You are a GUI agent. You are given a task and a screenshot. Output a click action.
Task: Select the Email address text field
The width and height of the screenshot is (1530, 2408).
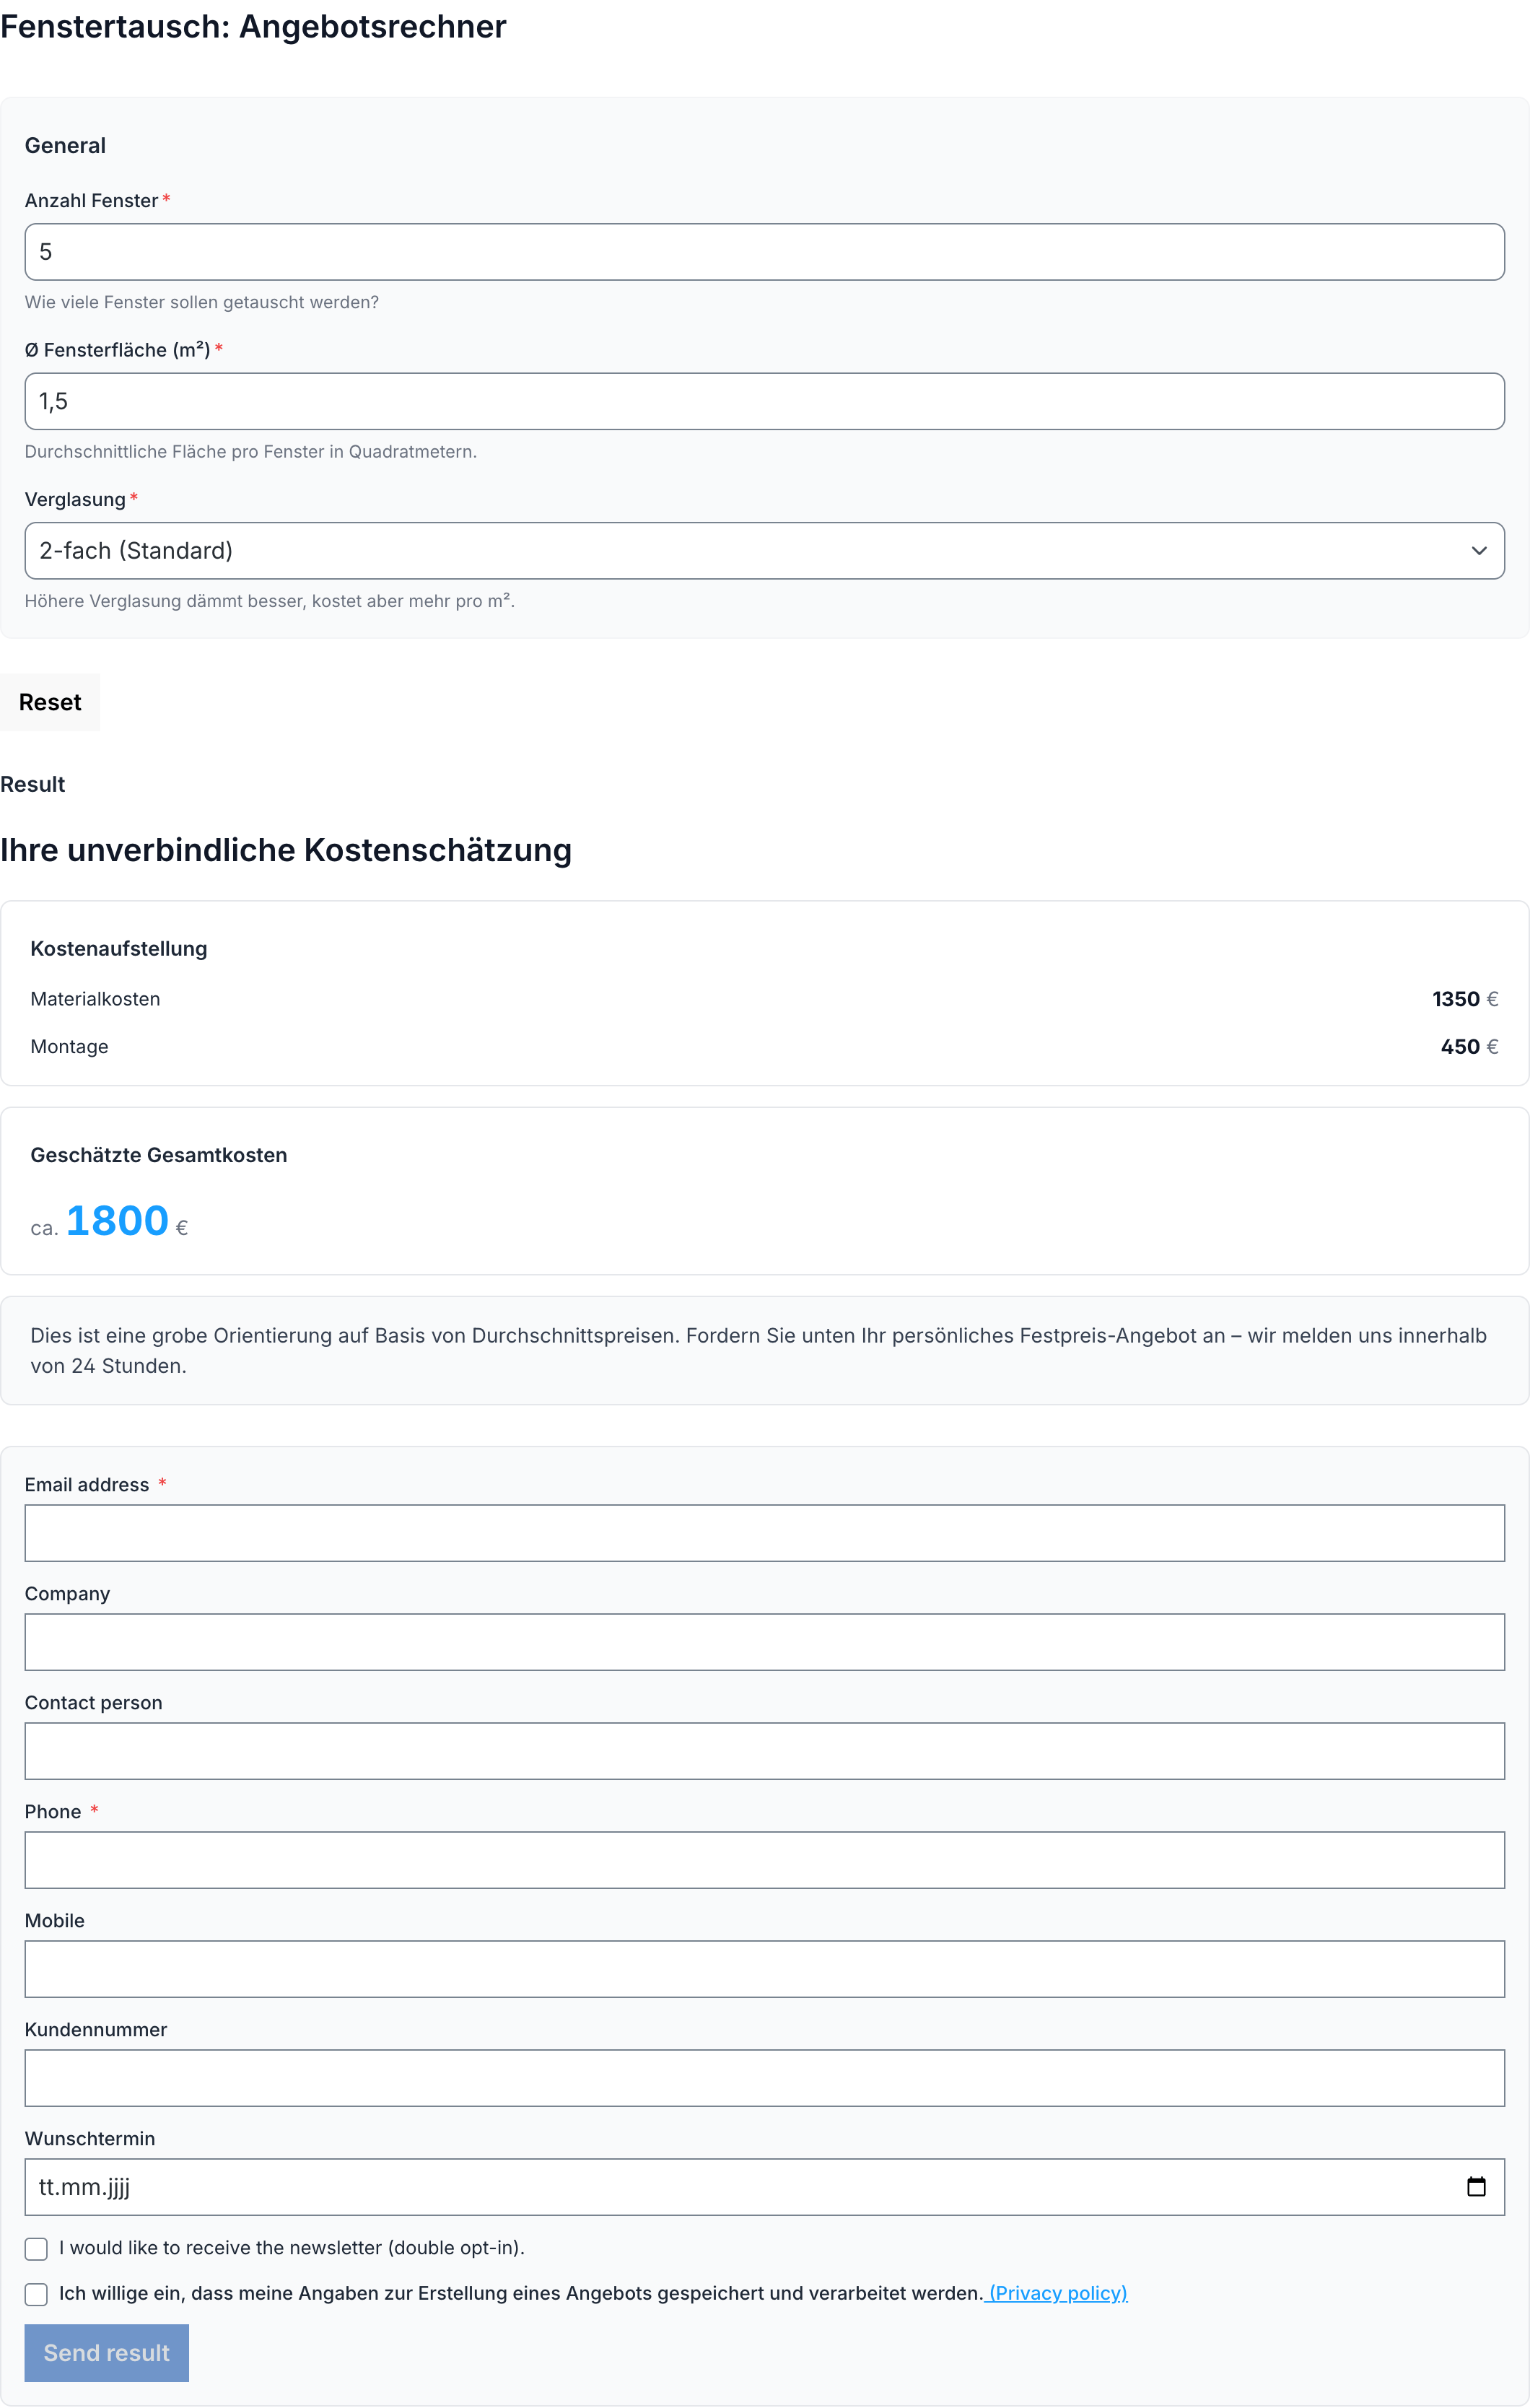click(x=764, y=1533)
